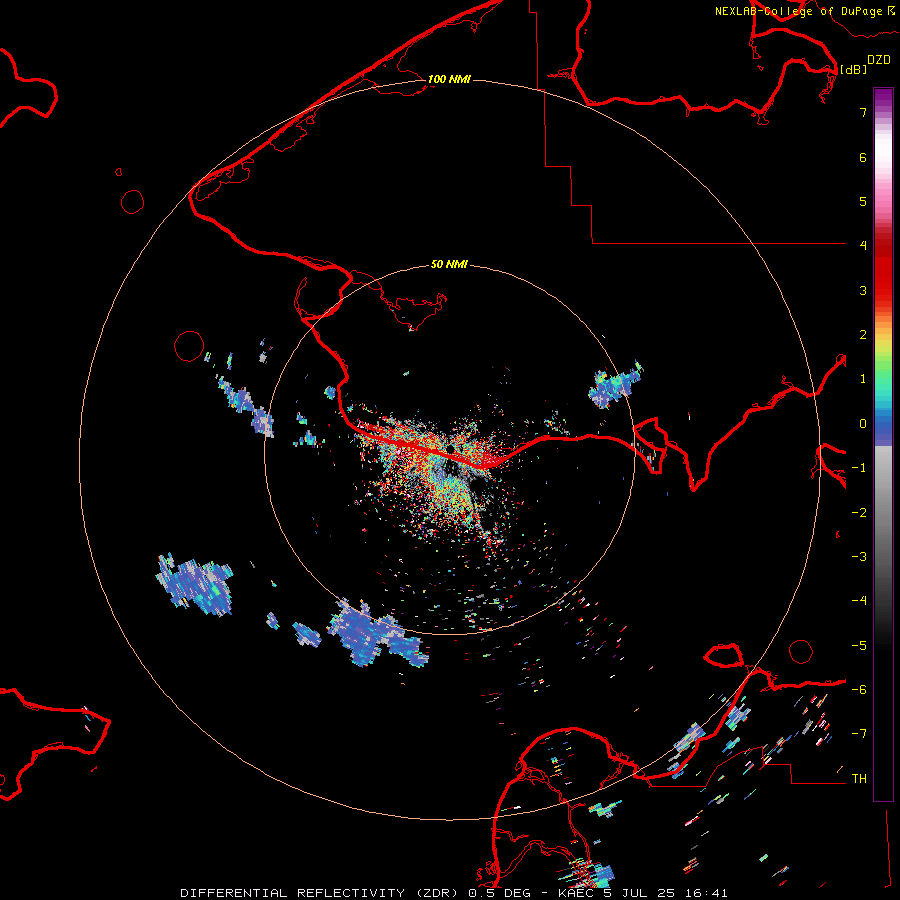Click the DZD color scale title

click(879, 60)
